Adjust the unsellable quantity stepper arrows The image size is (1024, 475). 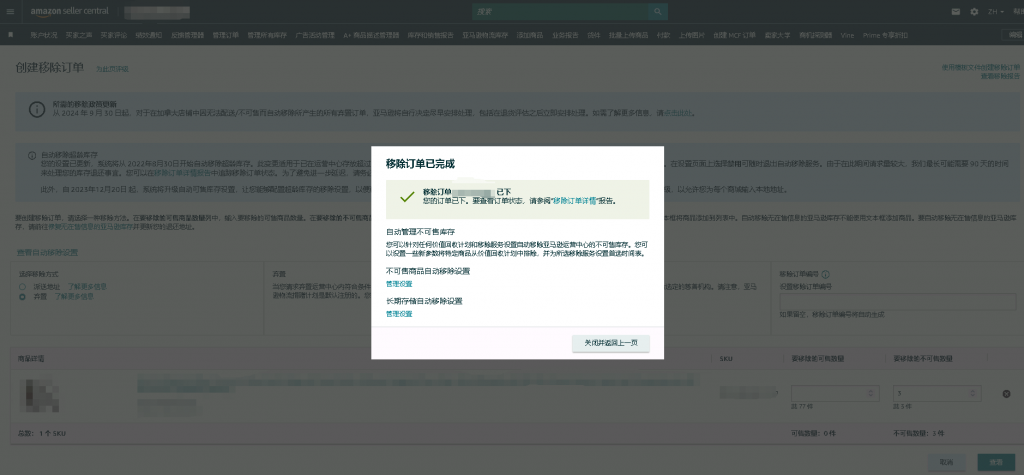point(972,393)
